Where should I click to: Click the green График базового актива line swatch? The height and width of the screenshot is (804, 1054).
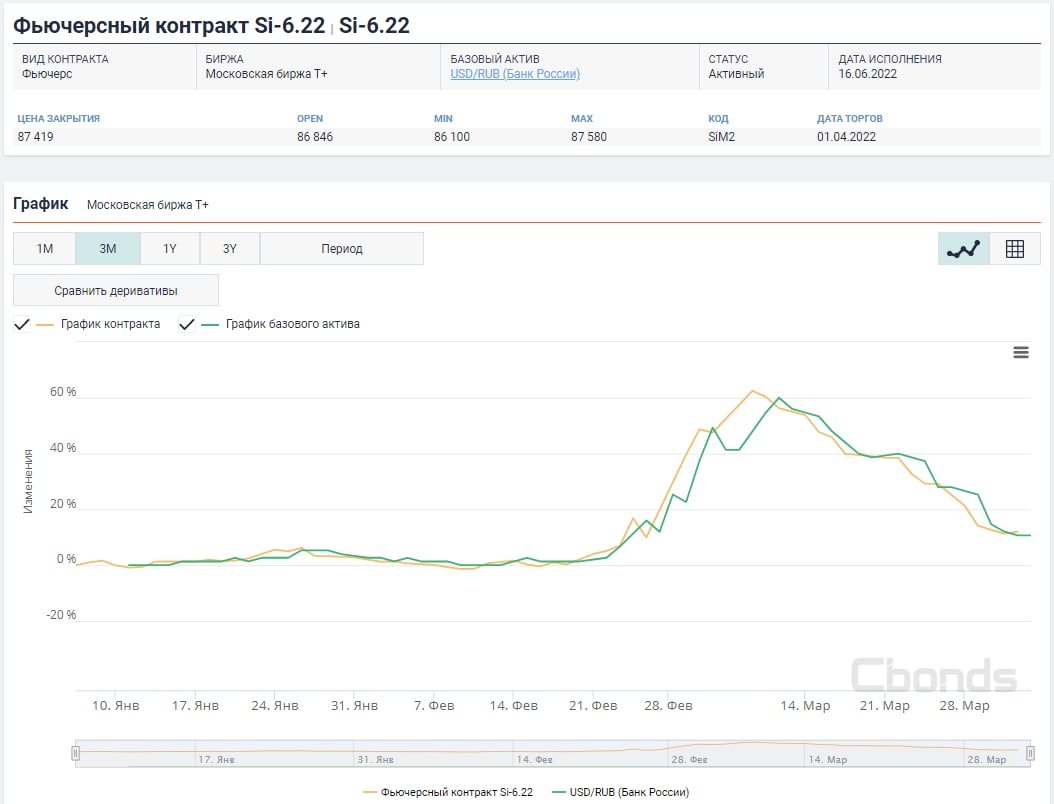coord(210,325)
